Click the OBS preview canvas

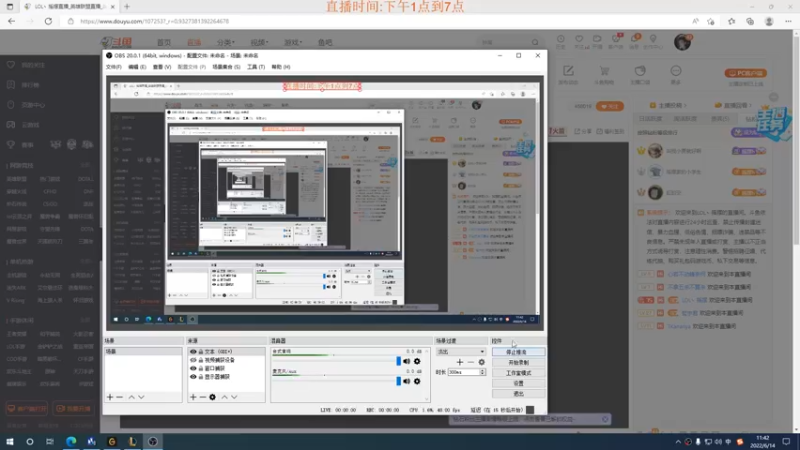click(x=324, y=203)
